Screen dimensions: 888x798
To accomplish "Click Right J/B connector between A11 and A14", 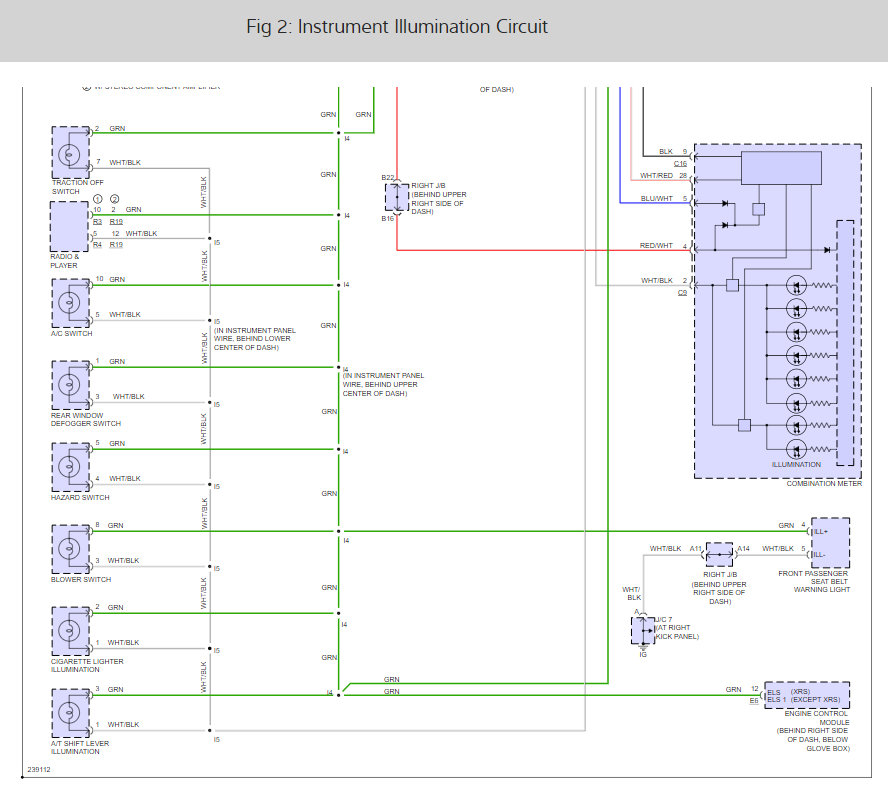I will (719, 554).
